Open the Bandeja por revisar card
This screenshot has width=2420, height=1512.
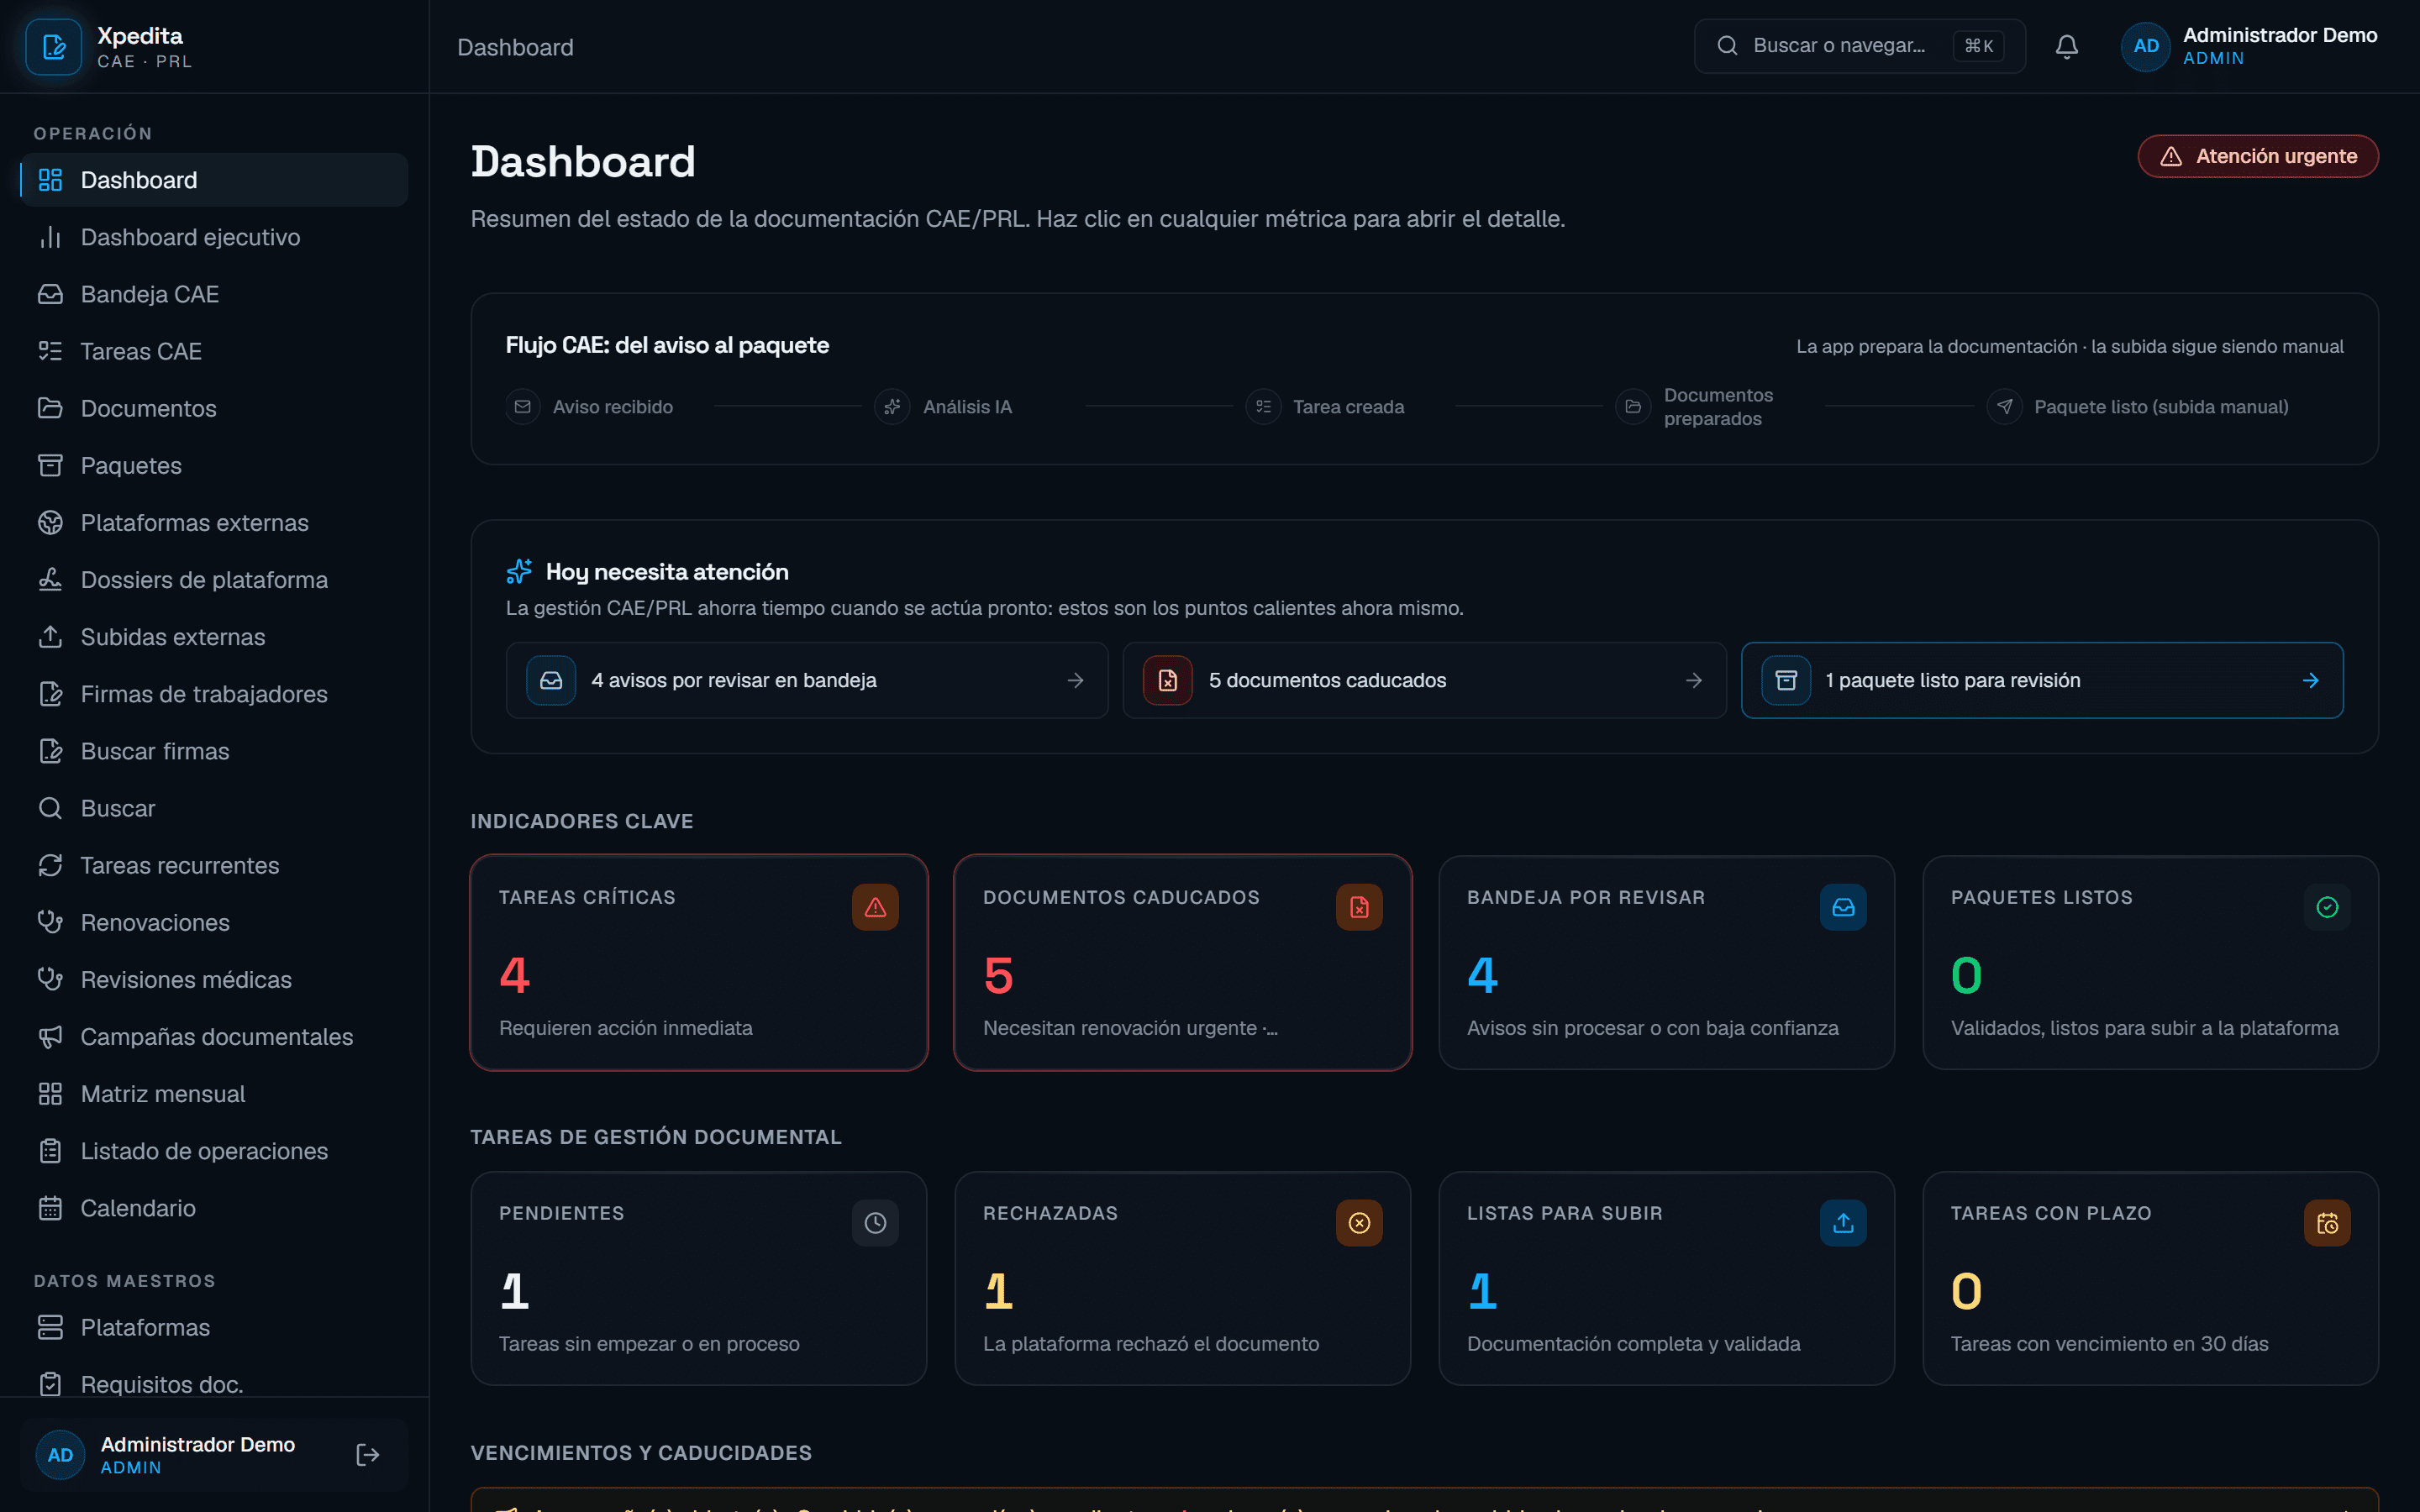[x=1667, y=963]
